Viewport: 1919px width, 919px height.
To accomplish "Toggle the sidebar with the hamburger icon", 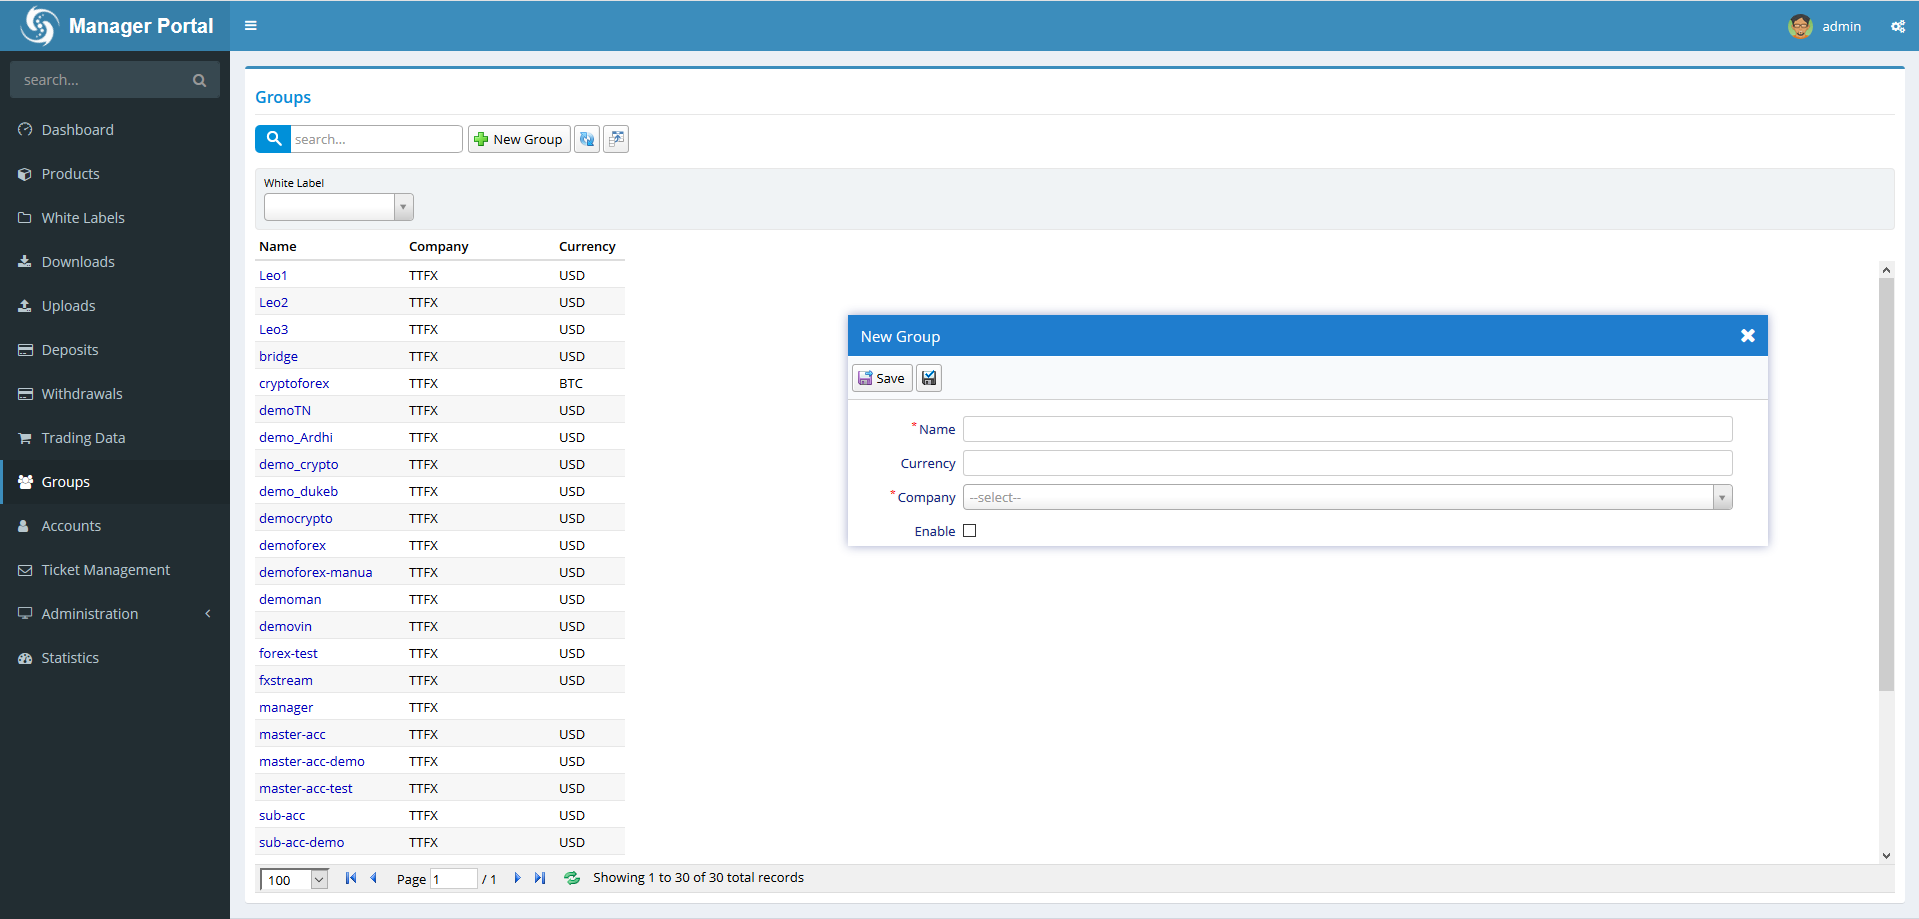I will point(251,26).
